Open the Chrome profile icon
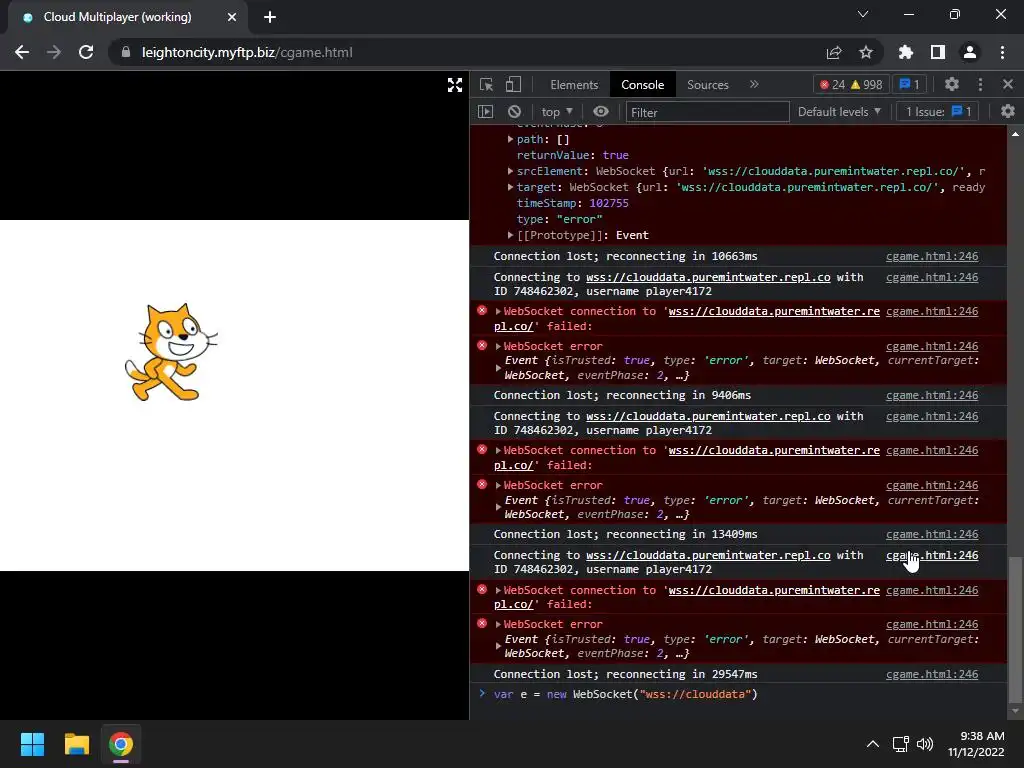This screenshot has width=1024, height=768. 970,52
